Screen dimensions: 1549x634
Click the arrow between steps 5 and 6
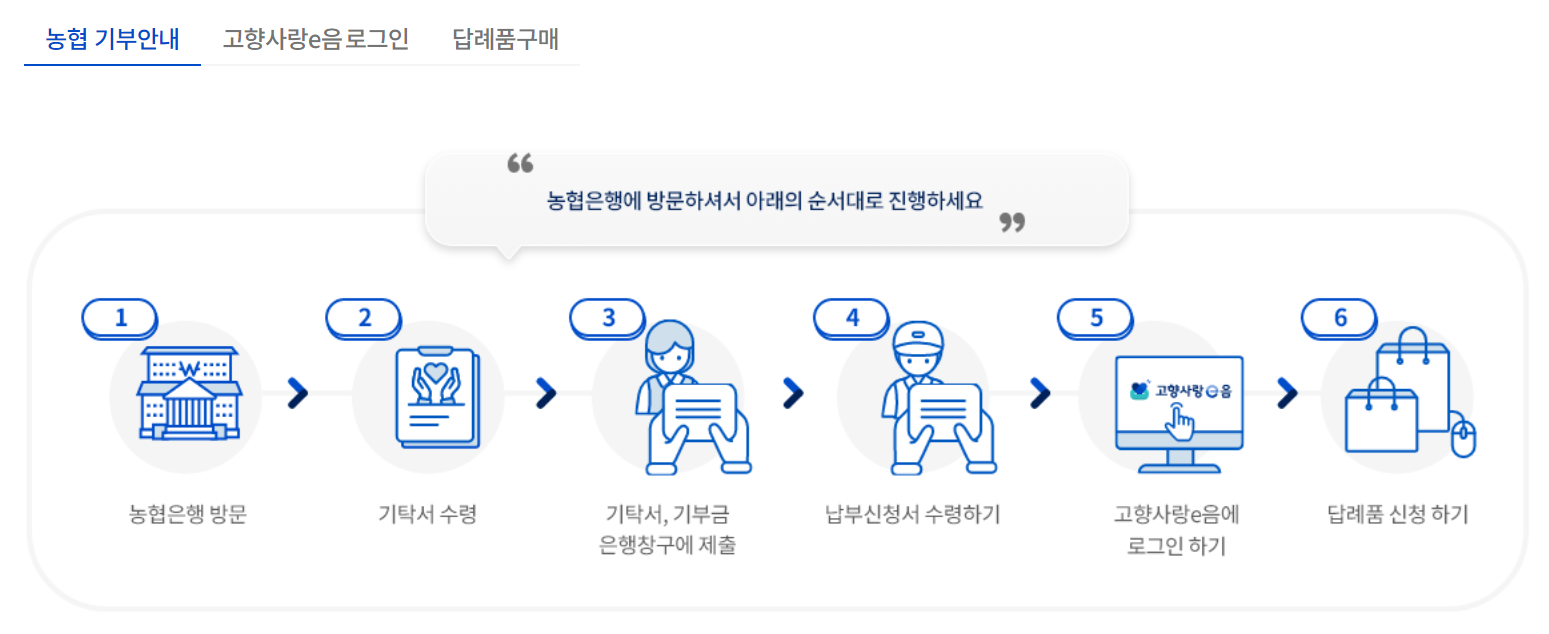pyautogui.click(x=1287, y=394)
